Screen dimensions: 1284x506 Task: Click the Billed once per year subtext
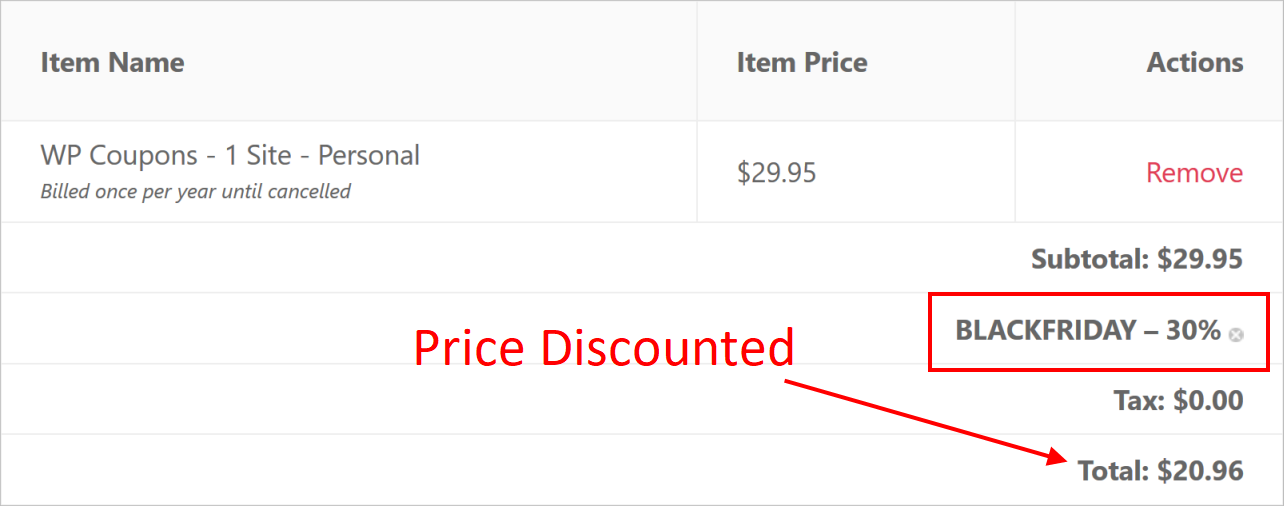coord(196,191)
